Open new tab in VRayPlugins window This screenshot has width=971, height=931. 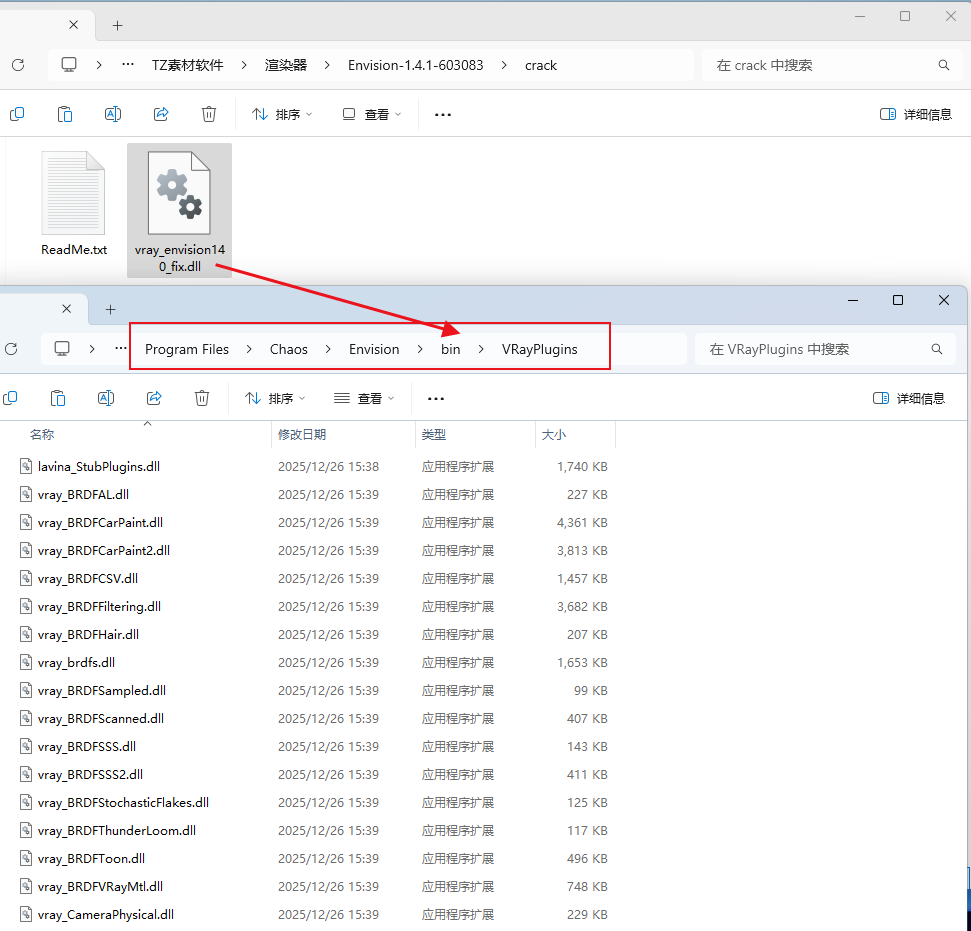tap(110, 309)
